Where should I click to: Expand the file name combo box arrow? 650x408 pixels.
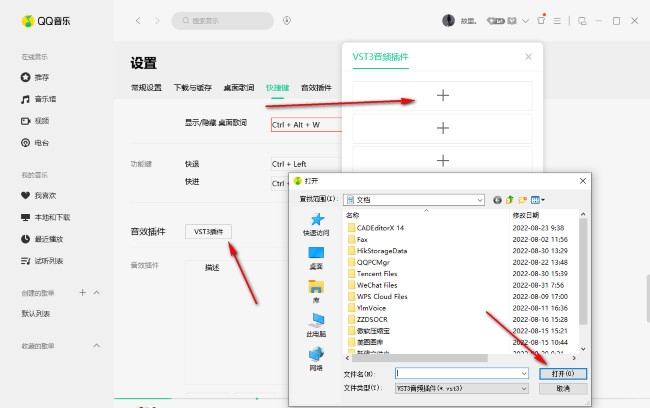(x=522, y=373)
